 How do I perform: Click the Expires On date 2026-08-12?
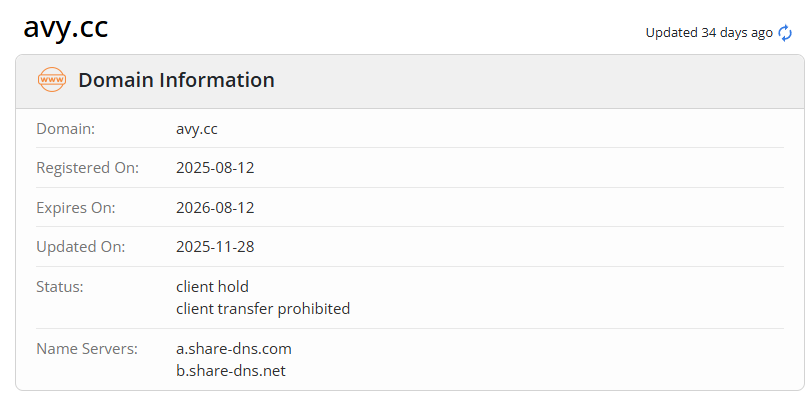[215, 208]
